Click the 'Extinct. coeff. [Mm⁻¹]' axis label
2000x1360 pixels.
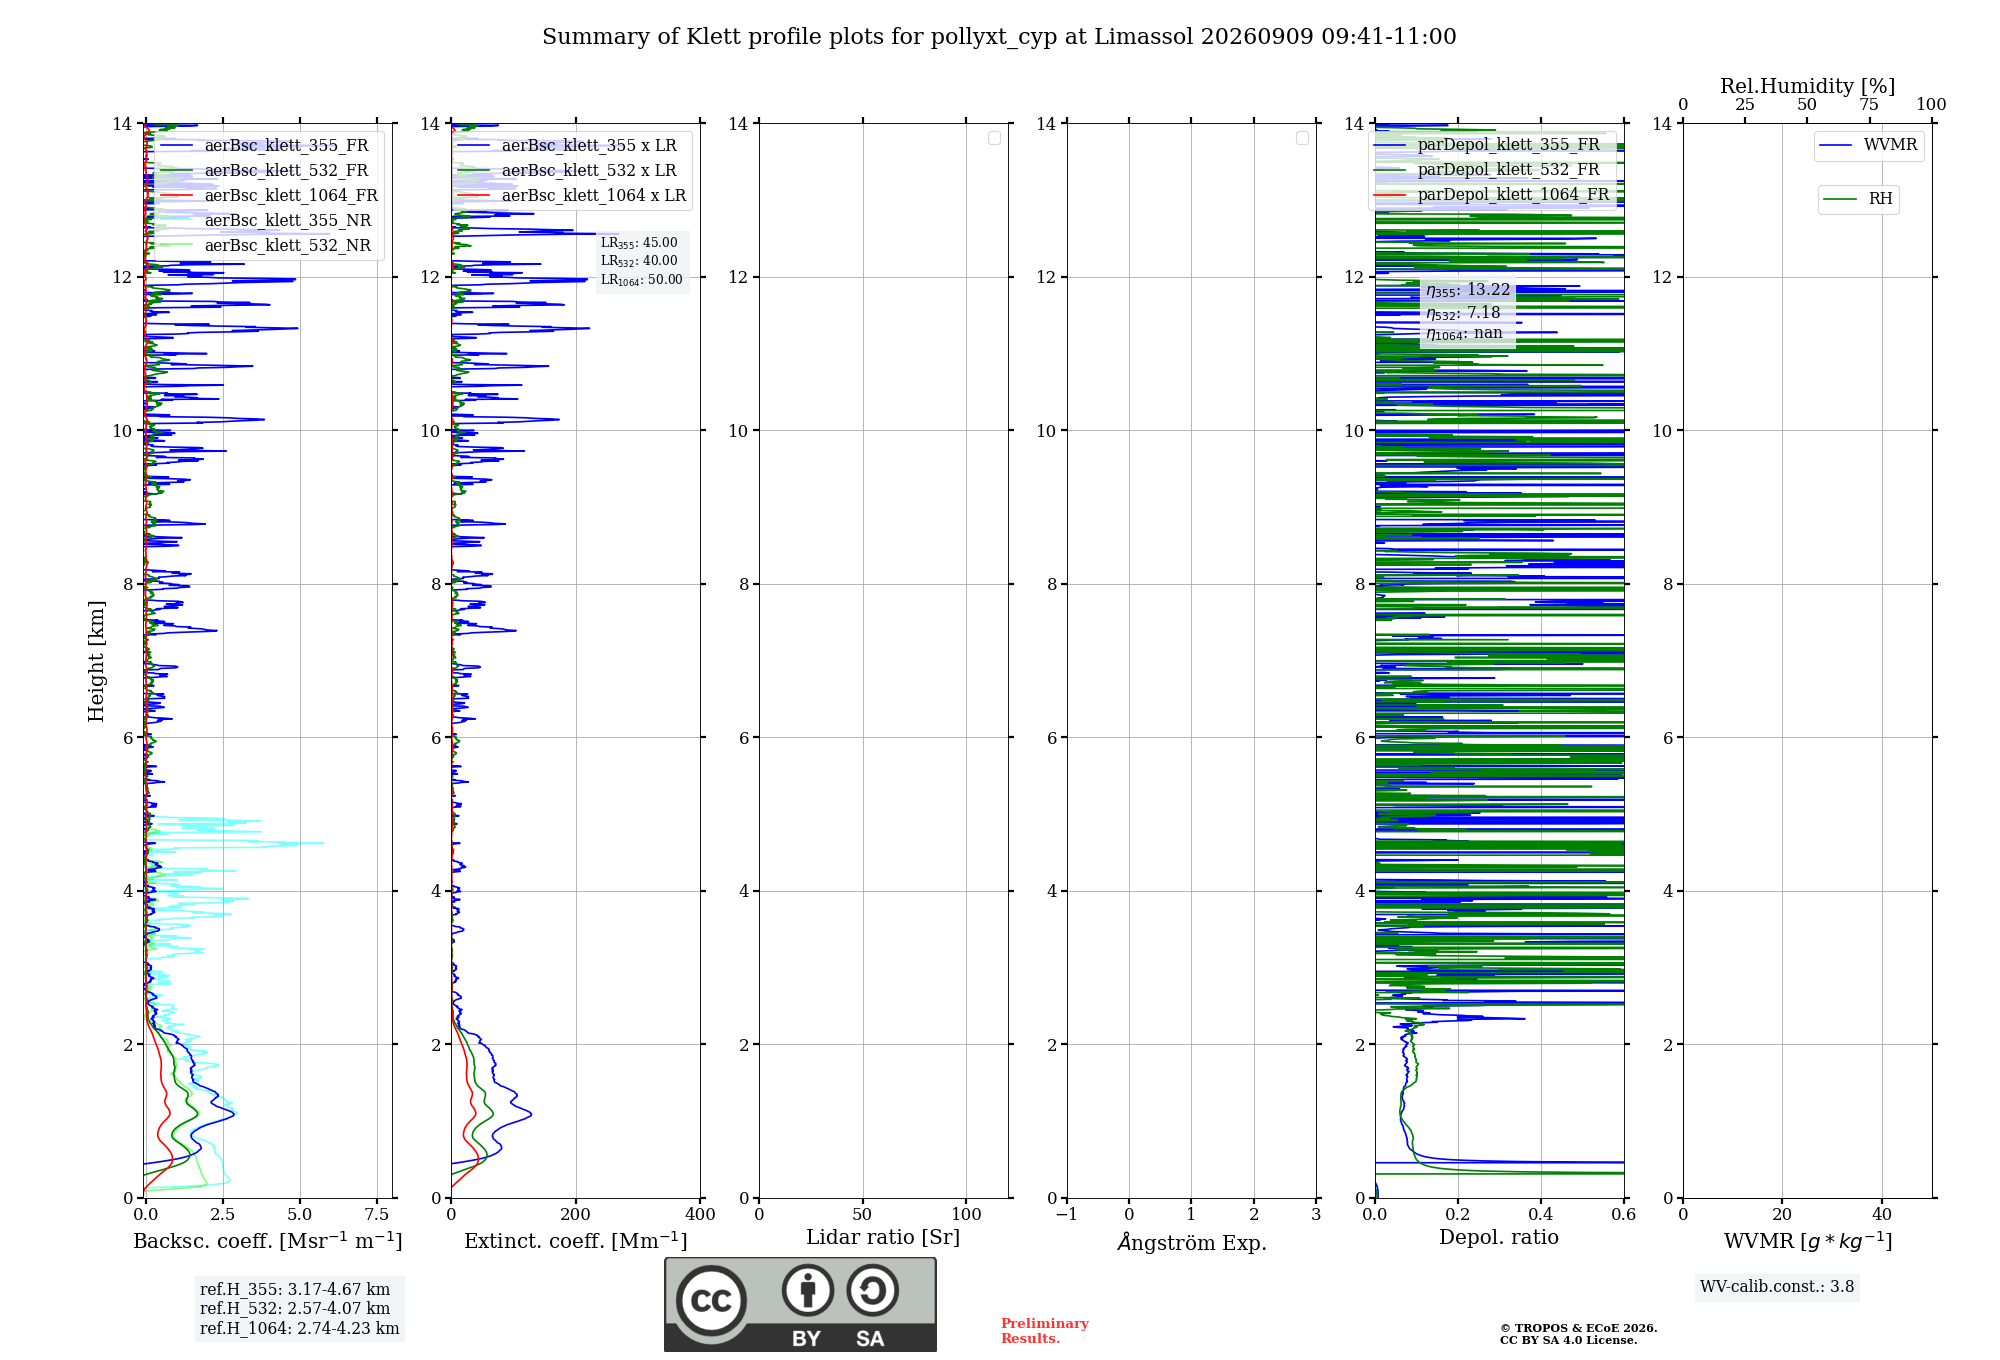576,1240
